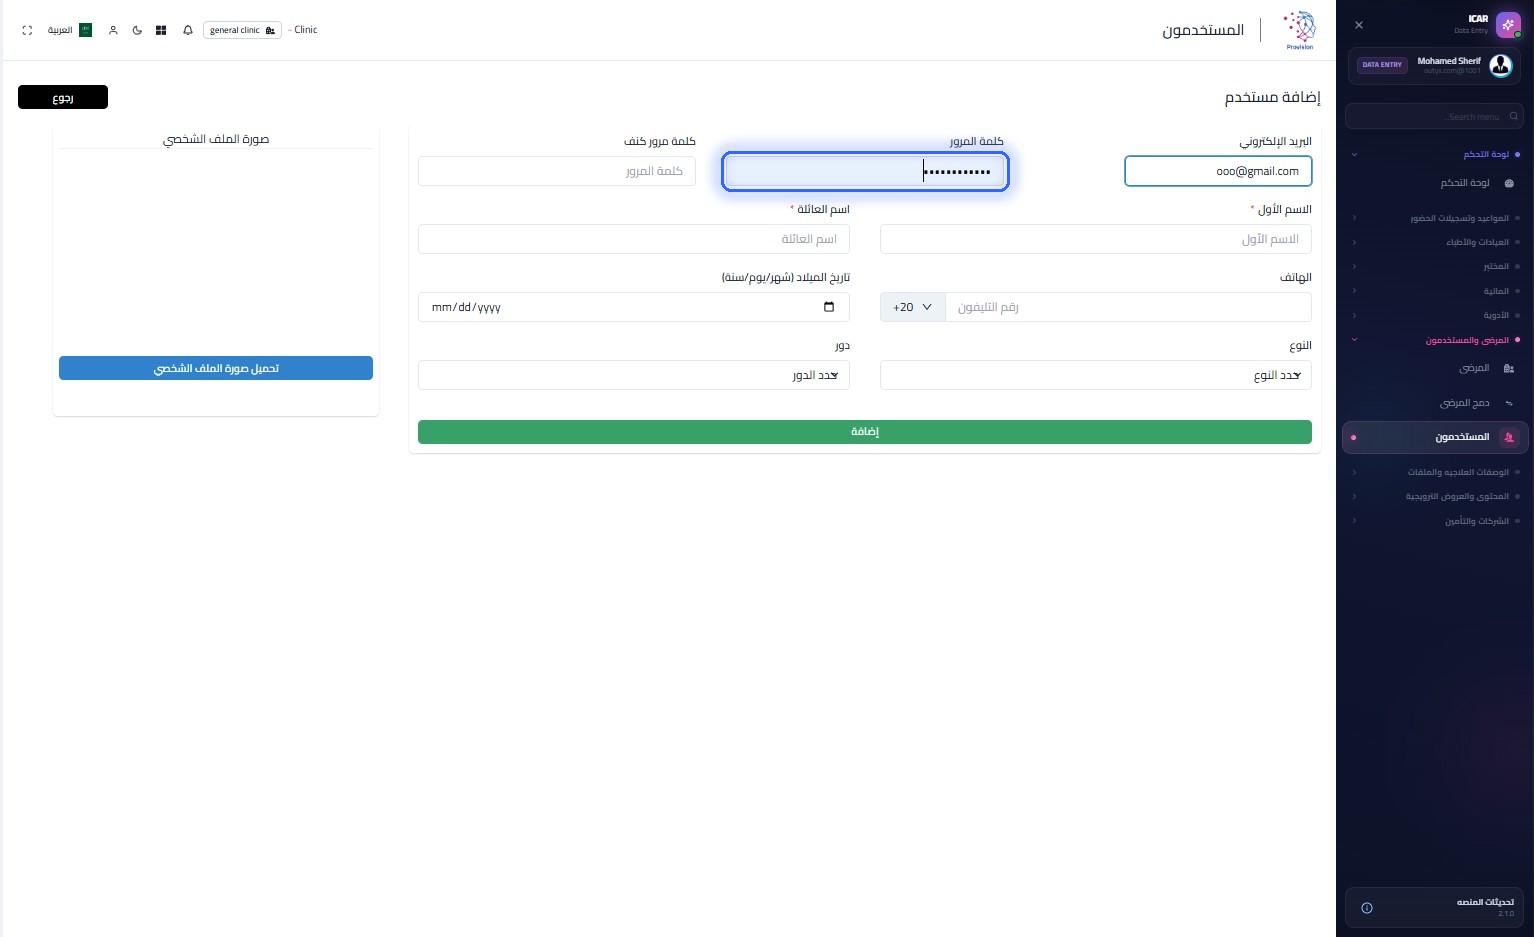The width and height of the screenshot is (1534, 937).
Task: Open the apps grid icon in the header
Action: [161, 30]
